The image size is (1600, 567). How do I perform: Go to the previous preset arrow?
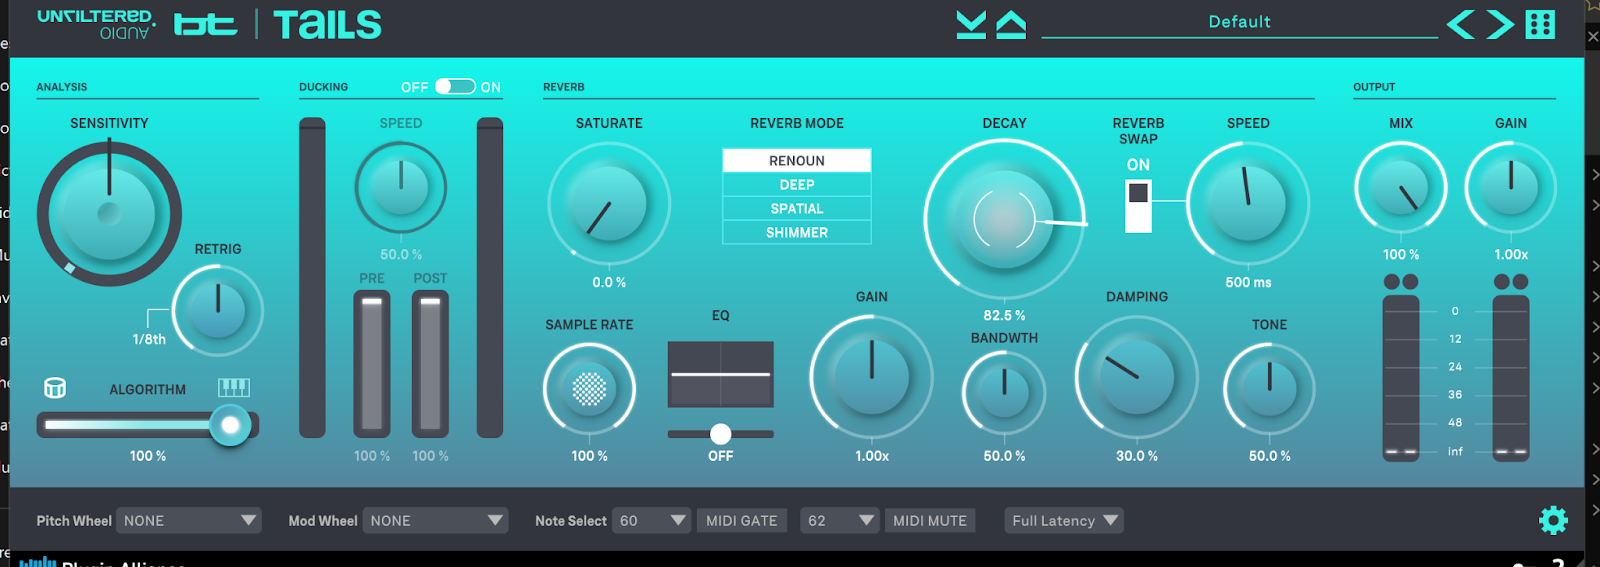point(1460,24)
